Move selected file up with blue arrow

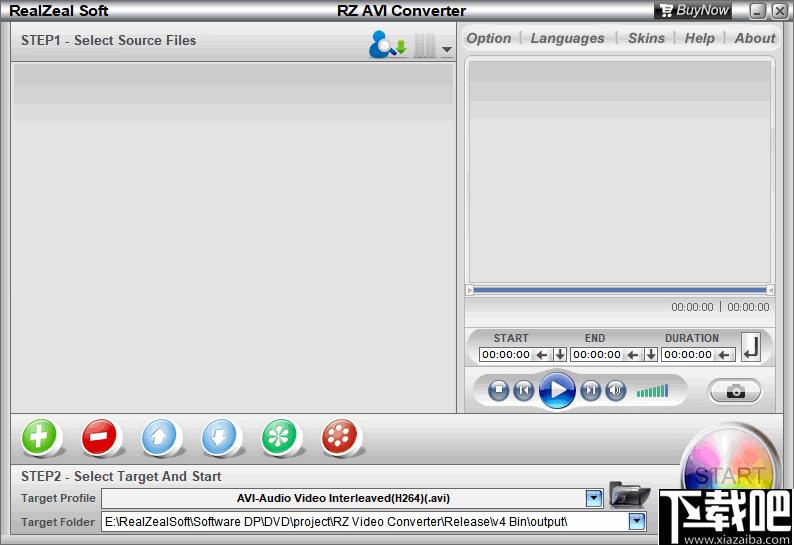tap(160, 437)
